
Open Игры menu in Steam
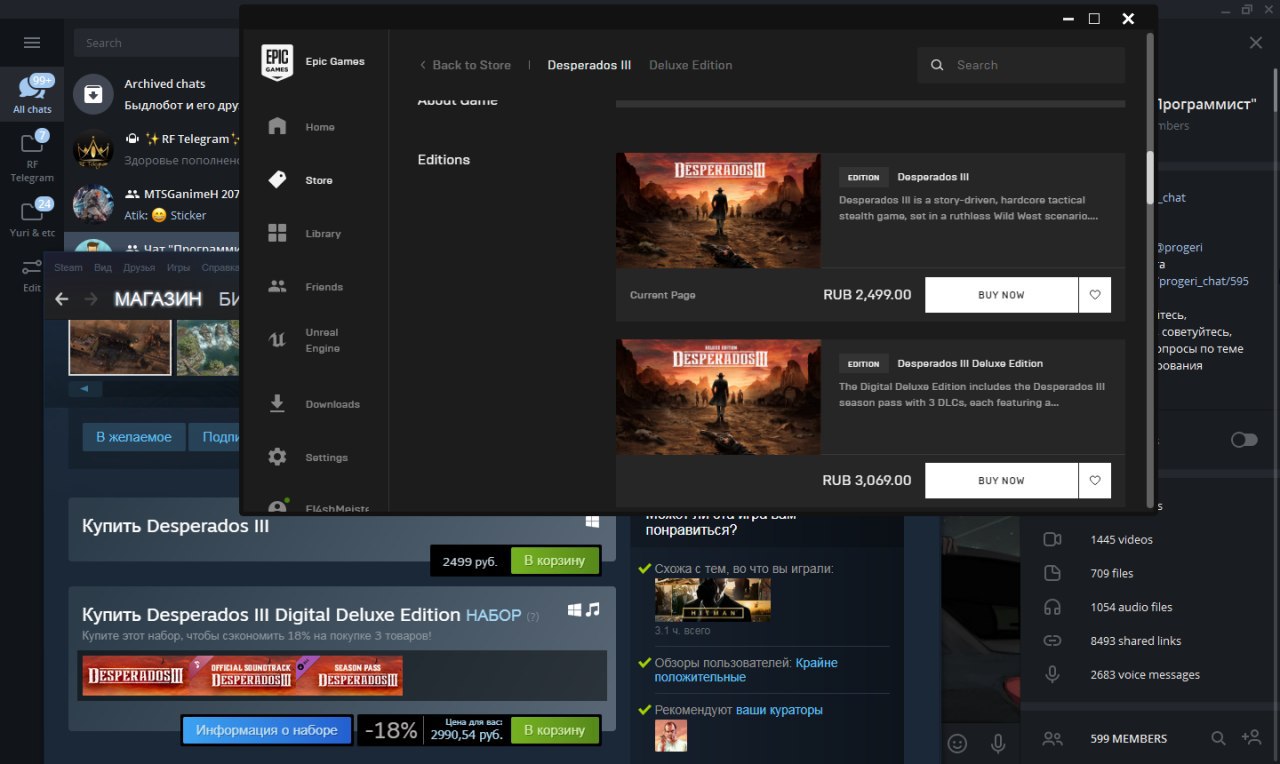click(x=178, y=268)
